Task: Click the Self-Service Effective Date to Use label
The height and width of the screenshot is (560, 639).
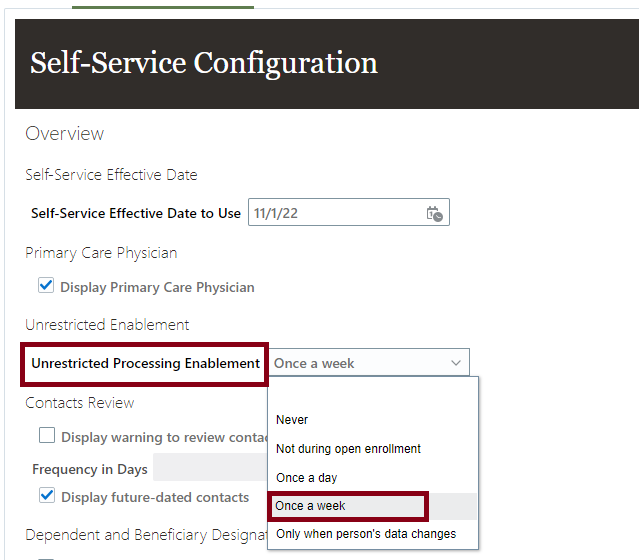Action: pos(136,213)
